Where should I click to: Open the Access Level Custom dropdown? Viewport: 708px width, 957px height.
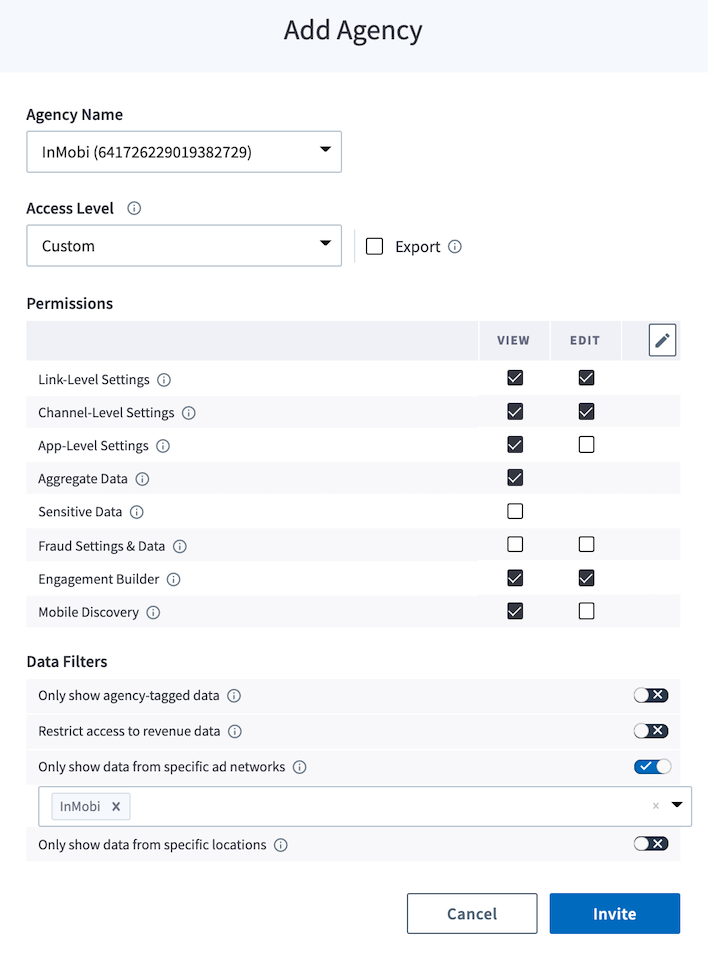point(184,245)
